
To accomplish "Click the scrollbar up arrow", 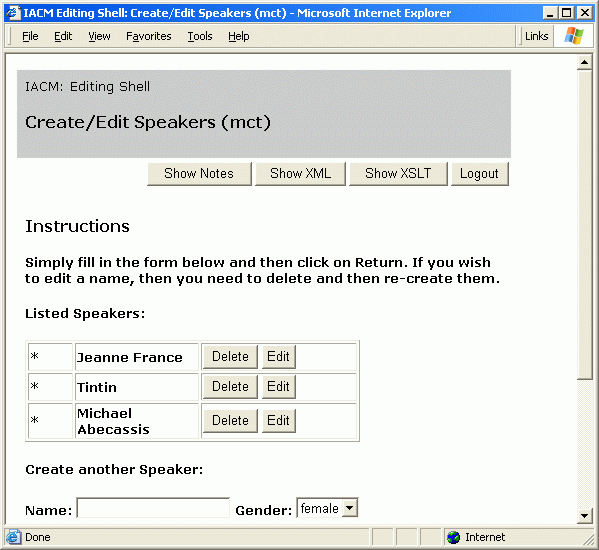I will (584, 62).
